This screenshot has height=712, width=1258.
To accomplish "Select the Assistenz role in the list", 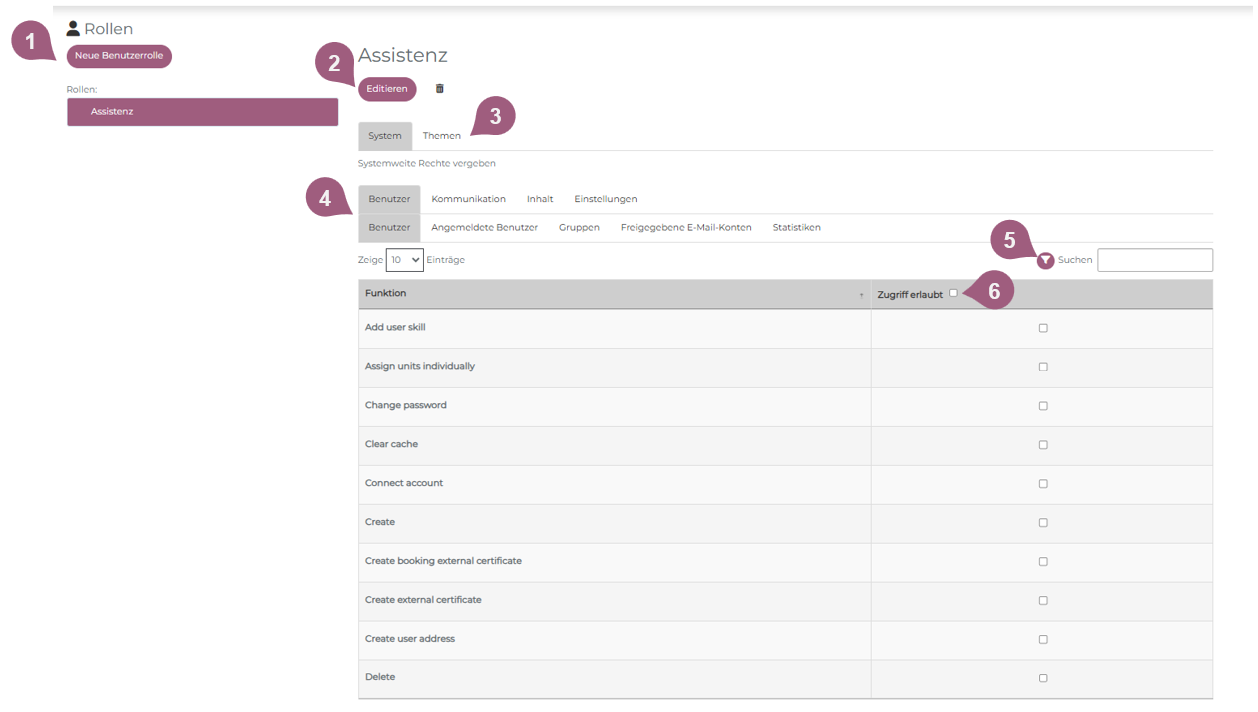I will pyautogui.click(x=202, y=112).
